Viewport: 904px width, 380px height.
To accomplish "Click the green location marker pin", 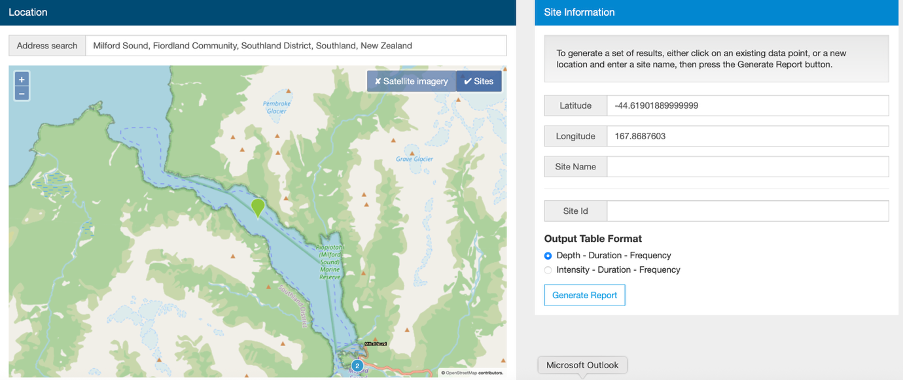I will coord(258,208).
